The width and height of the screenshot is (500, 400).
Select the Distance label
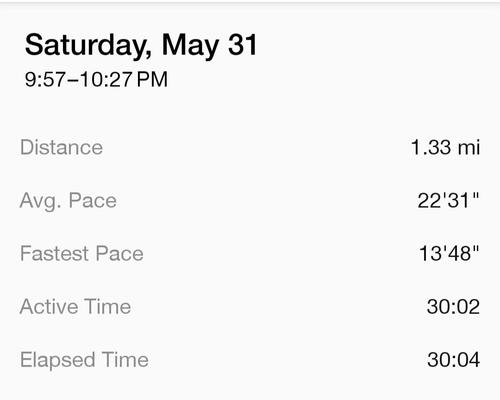pyautogui.click(x=61, y=147)
